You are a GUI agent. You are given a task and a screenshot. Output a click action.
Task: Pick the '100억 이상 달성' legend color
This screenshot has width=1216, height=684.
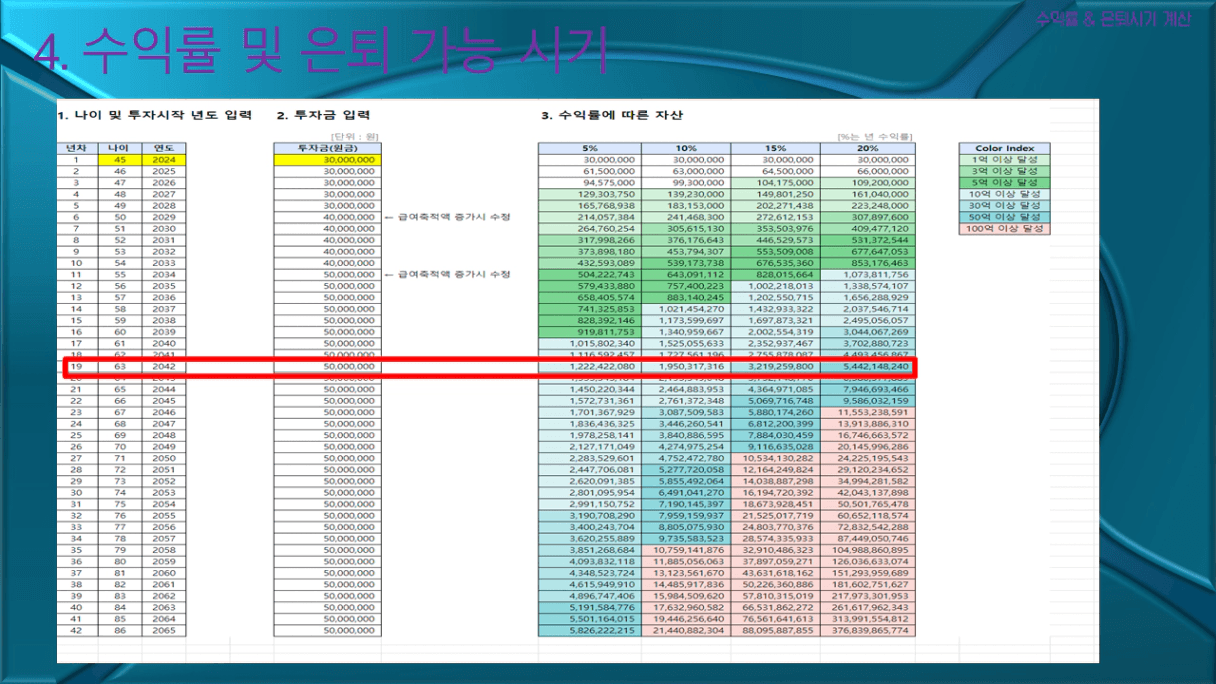tap(1004, 229)
